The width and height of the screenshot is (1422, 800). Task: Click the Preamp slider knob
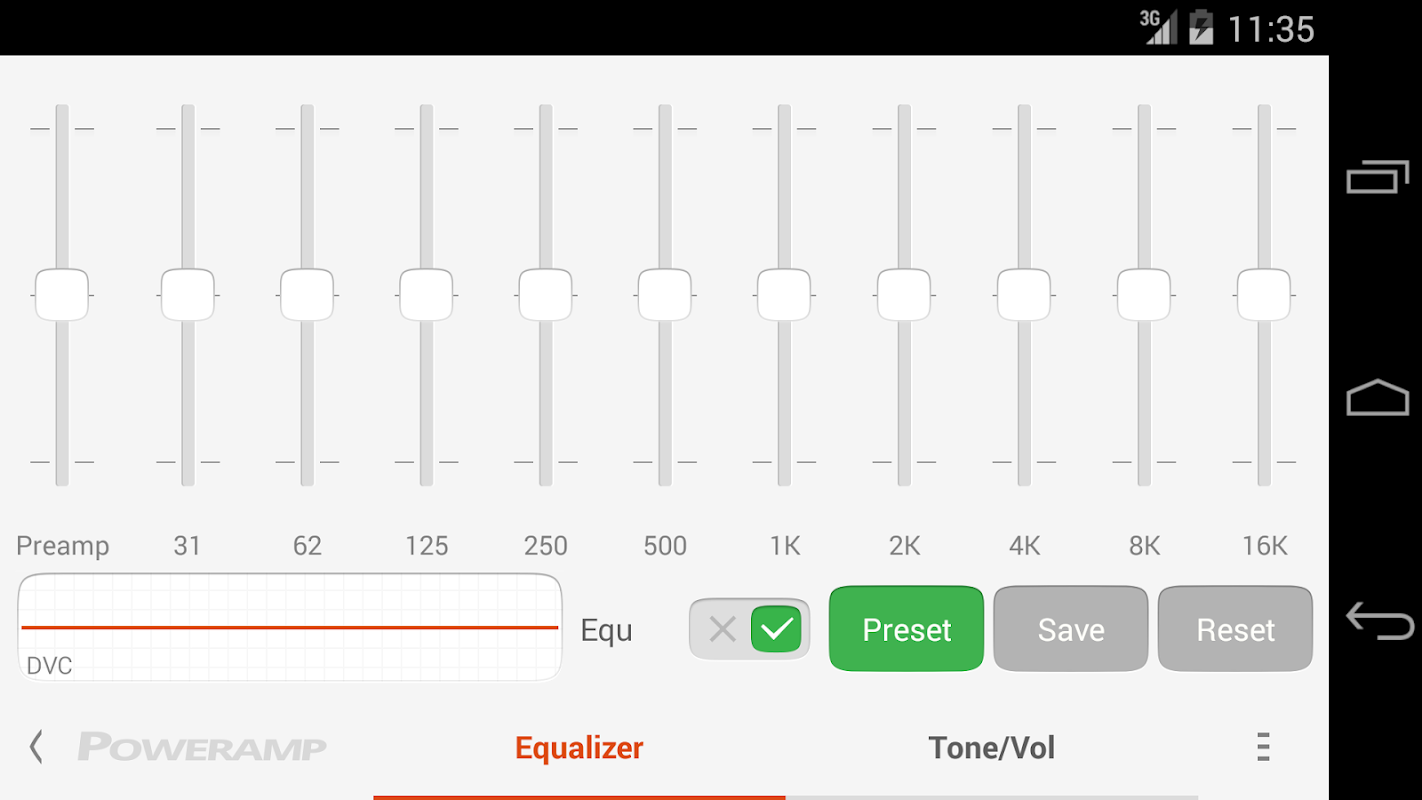[62, 295]
